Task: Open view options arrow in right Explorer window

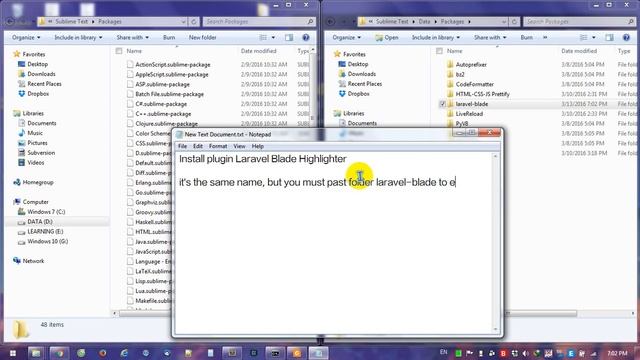Action: tap(593, 38)
